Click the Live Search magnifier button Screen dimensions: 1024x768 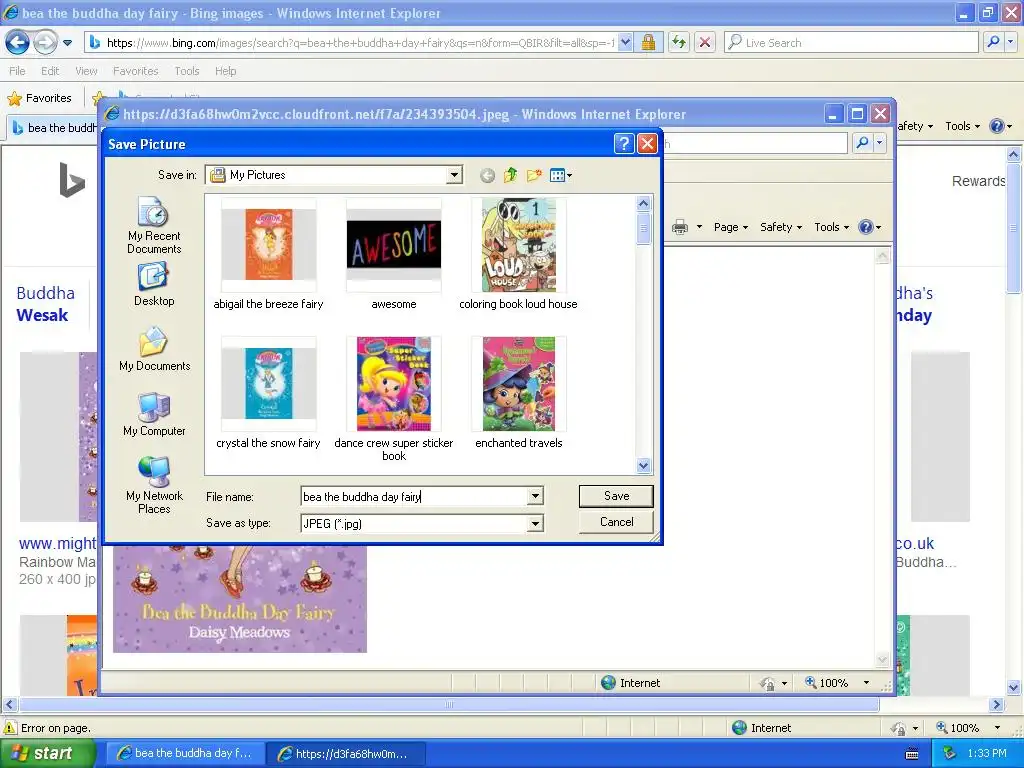tap(993, 42)
